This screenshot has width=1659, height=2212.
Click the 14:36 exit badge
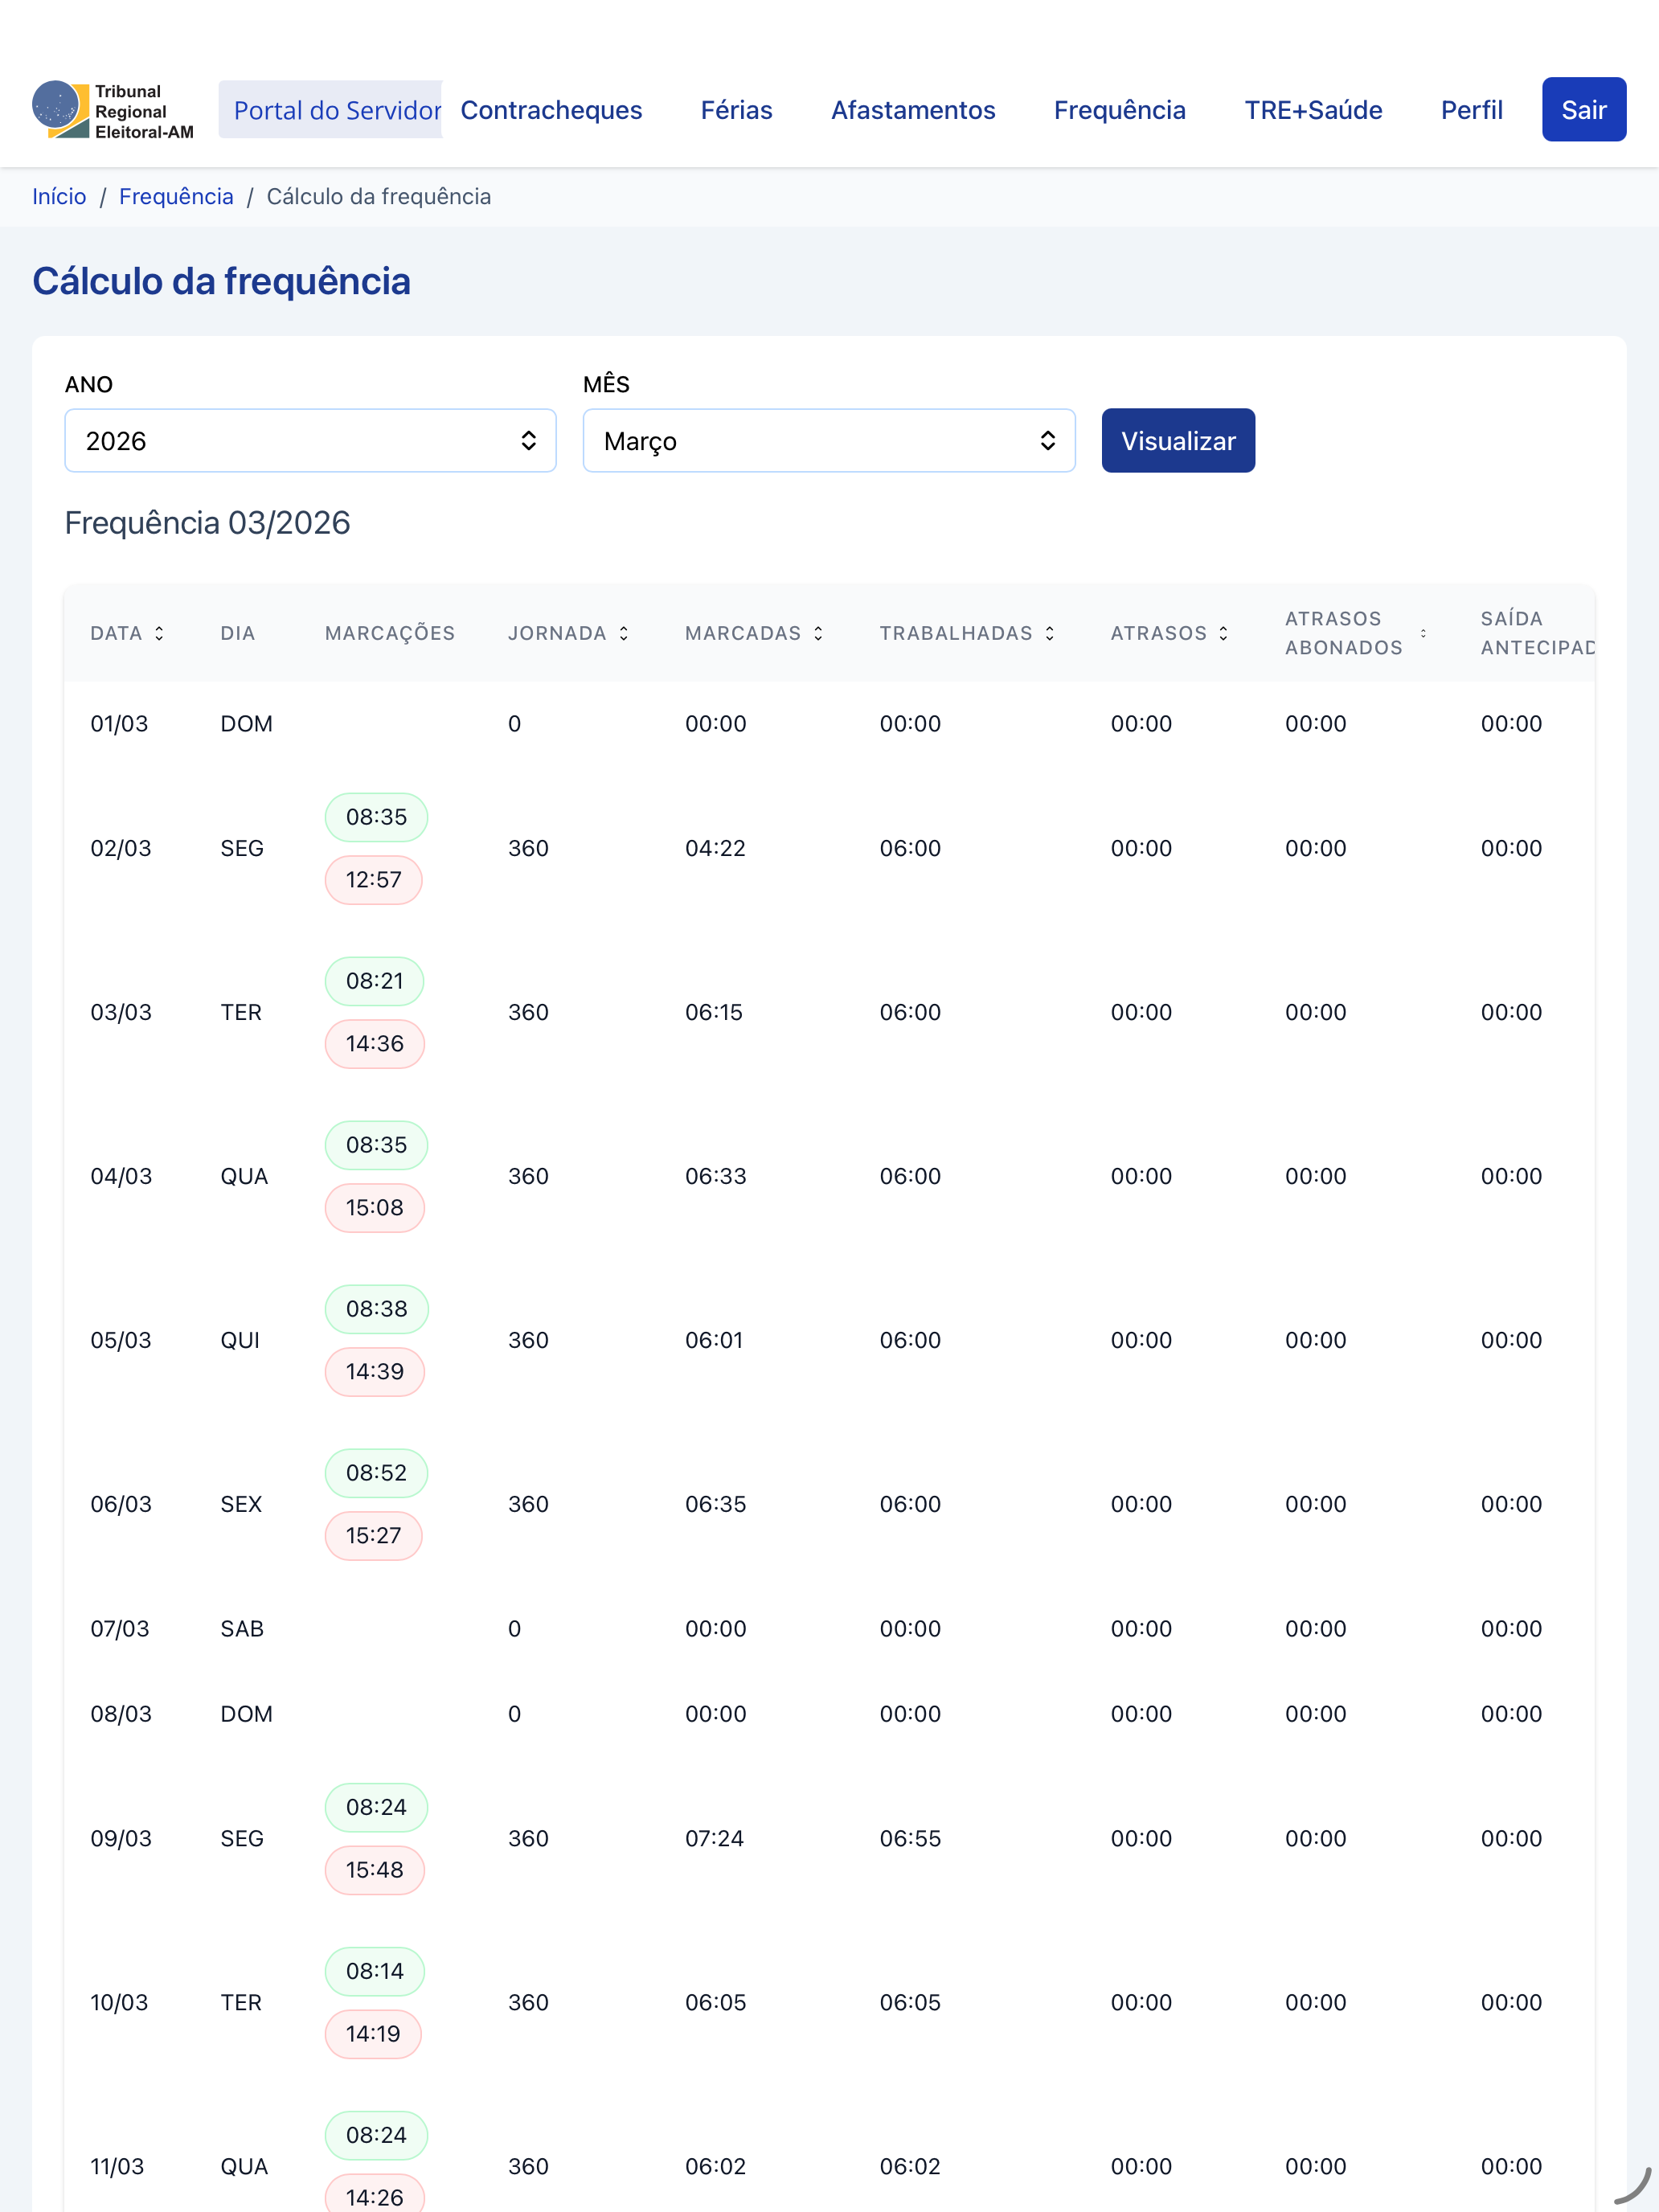point(374,1044)
